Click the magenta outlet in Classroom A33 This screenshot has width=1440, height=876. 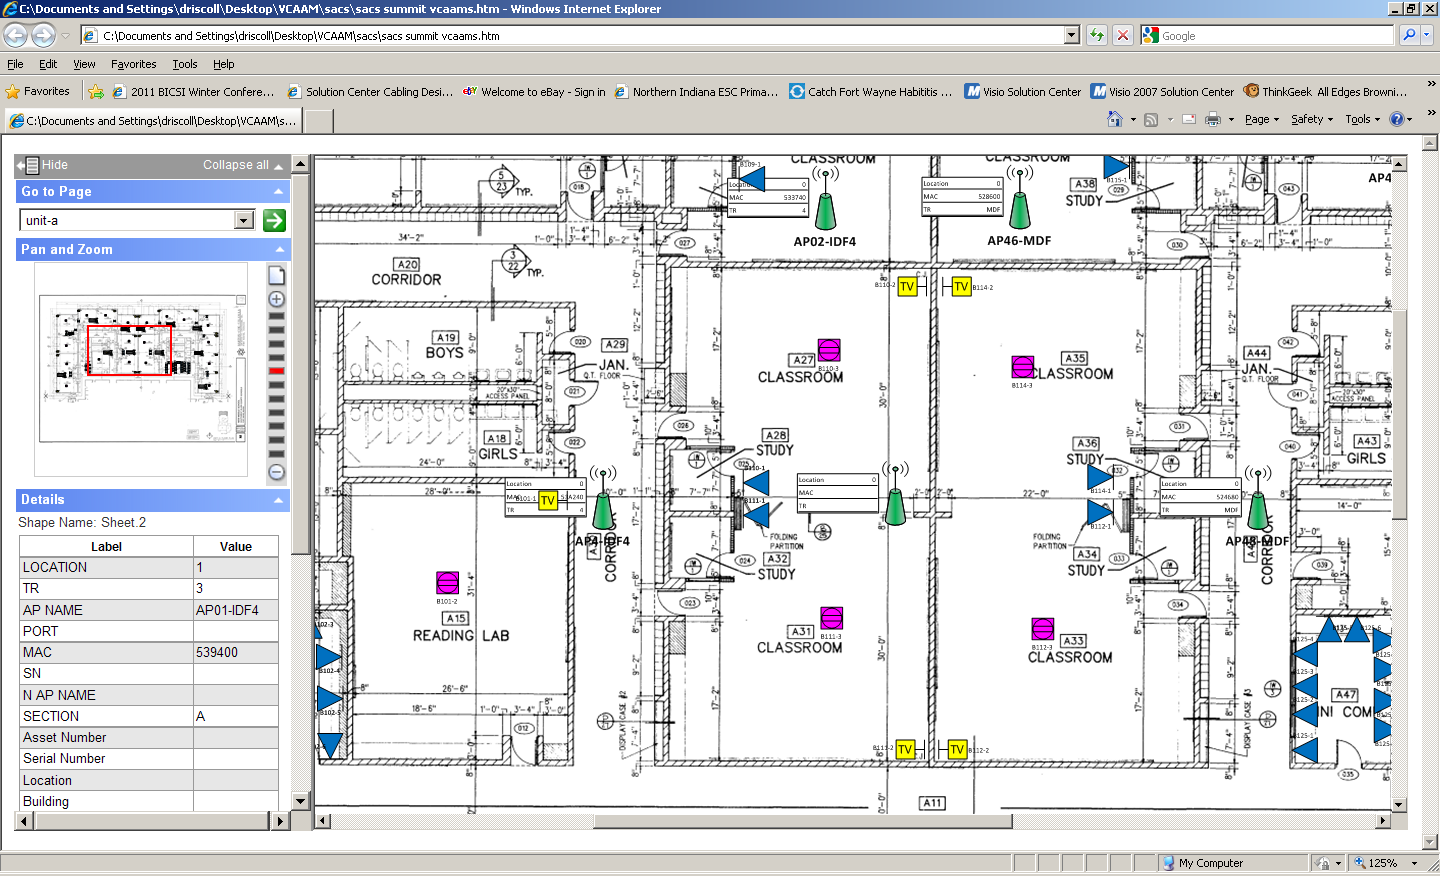click(x=1042, y=629)
